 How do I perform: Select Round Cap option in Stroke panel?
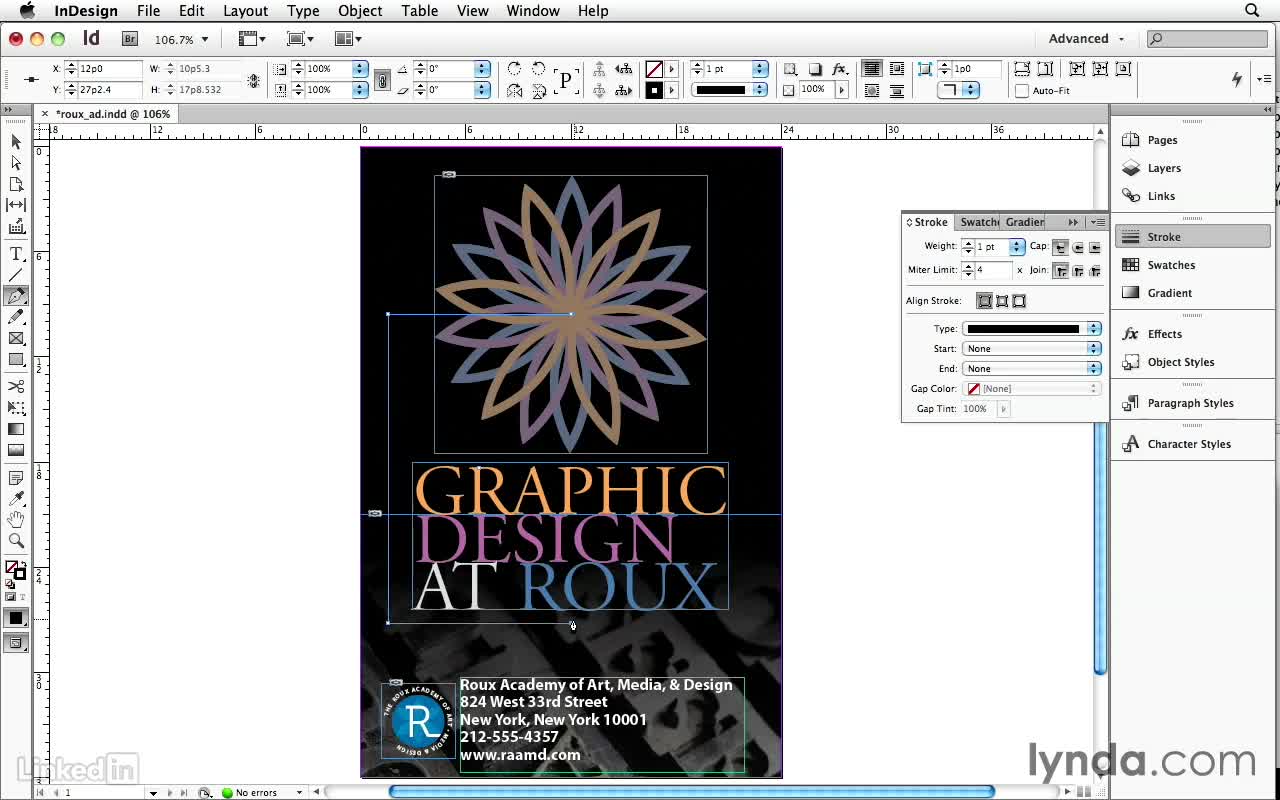[x=1077, y=247]
